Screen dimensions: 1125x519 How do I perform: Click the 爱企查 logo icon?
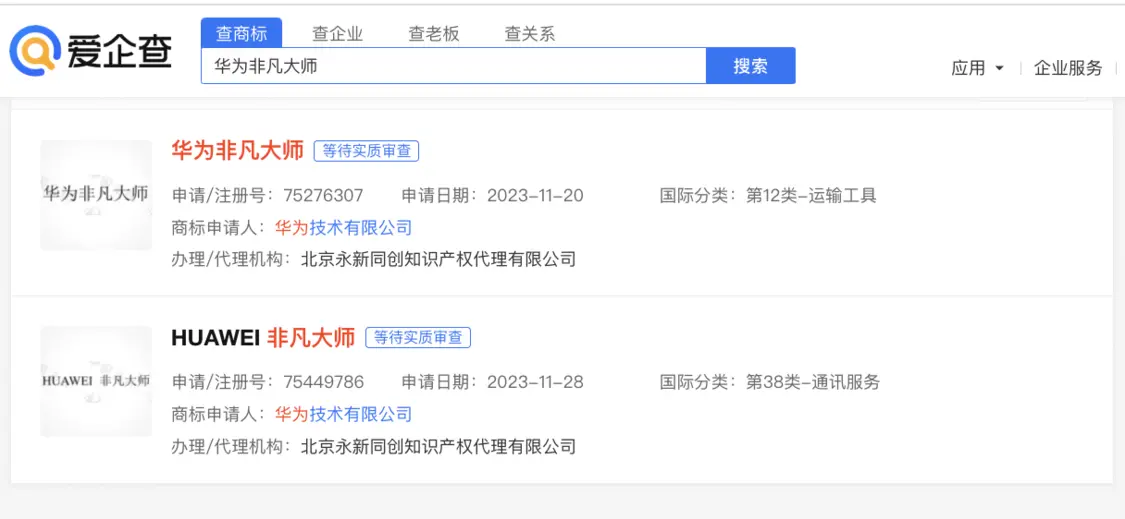tap(34, 50)
